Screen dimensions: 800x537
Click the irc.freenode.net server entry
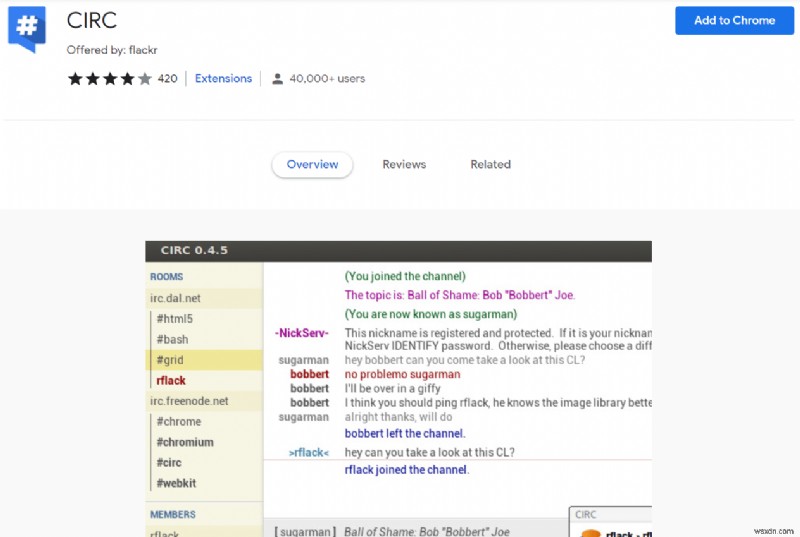[x=190, y=400]
